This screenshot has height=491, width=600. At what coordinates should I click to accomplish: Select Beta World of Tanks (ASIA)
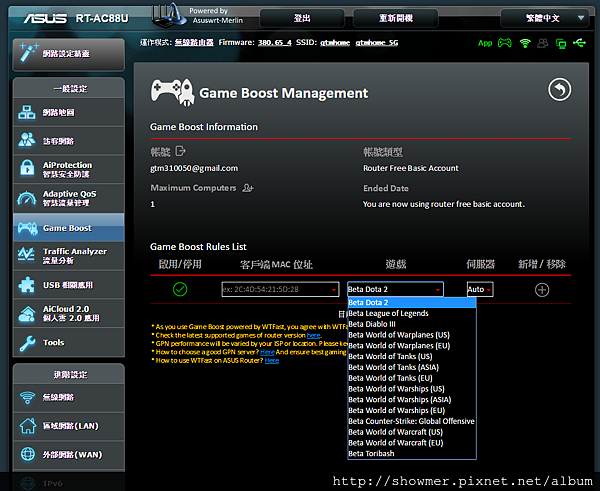412,367
